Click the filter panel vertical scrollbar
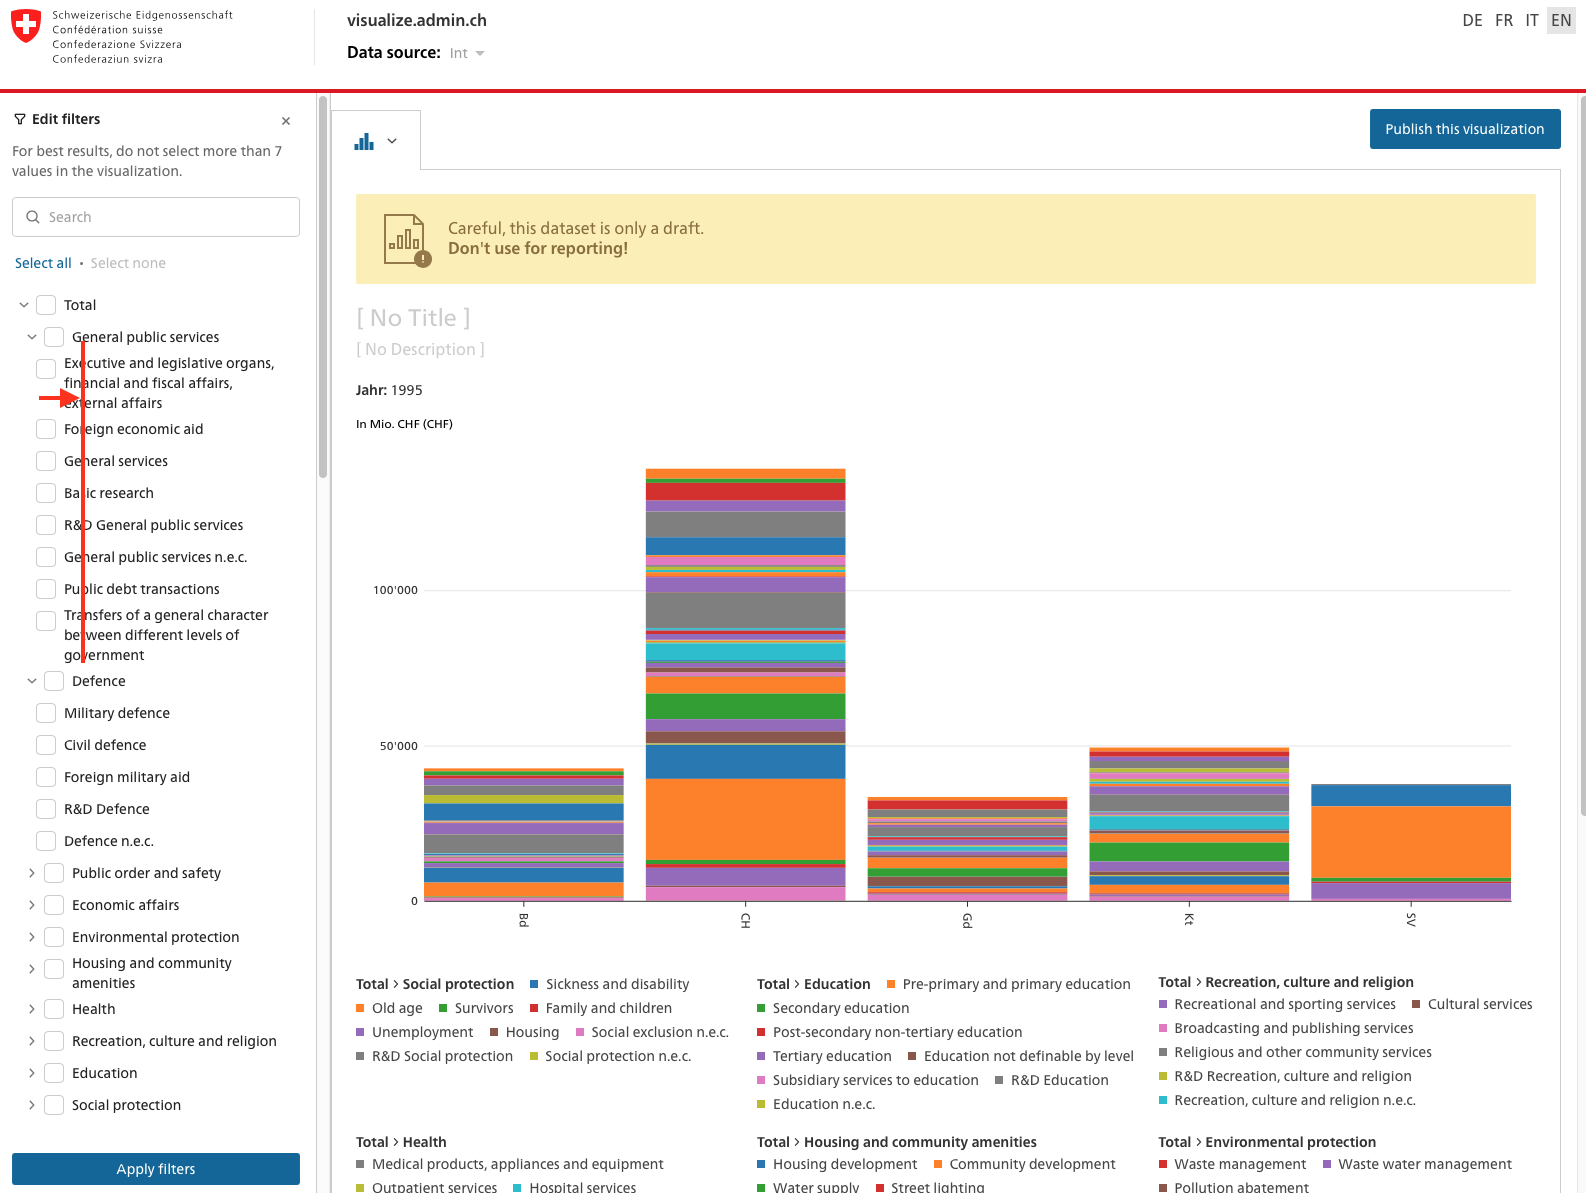This screenshot has width=1586, height=1193. point(323,287)
